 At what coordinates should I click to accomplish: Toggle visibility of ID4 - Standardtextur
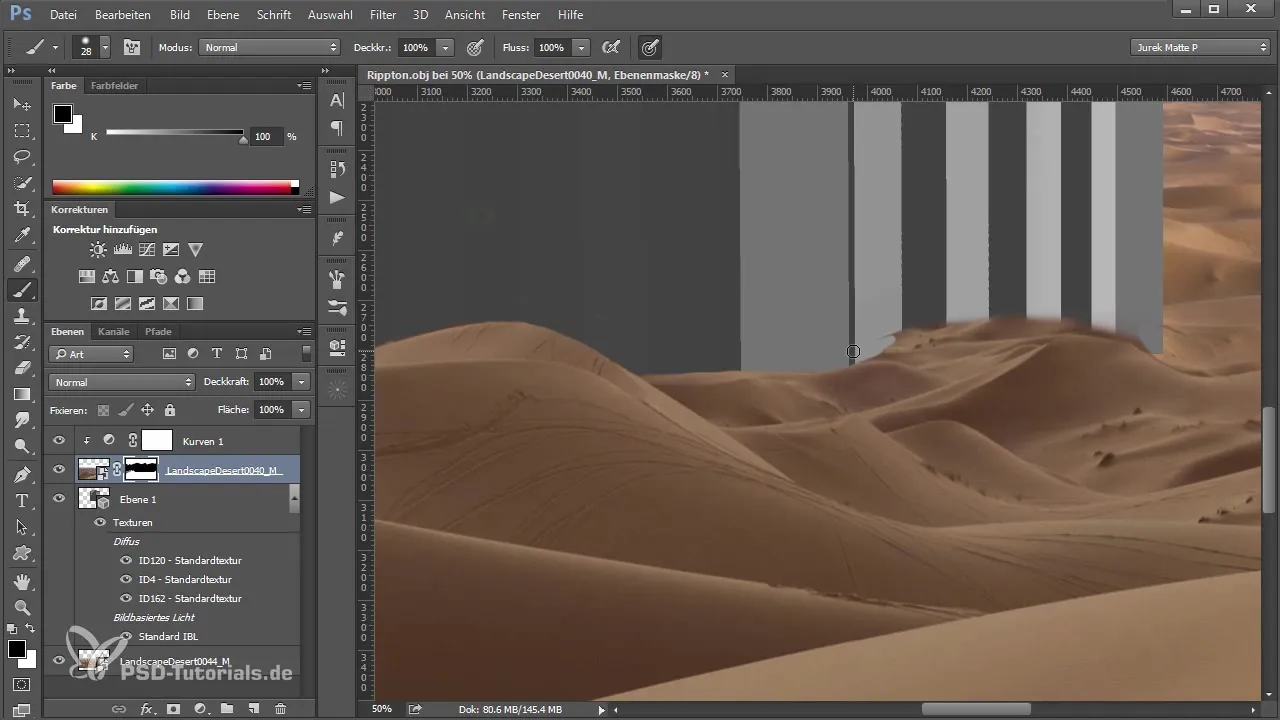[x=126, y=579]
